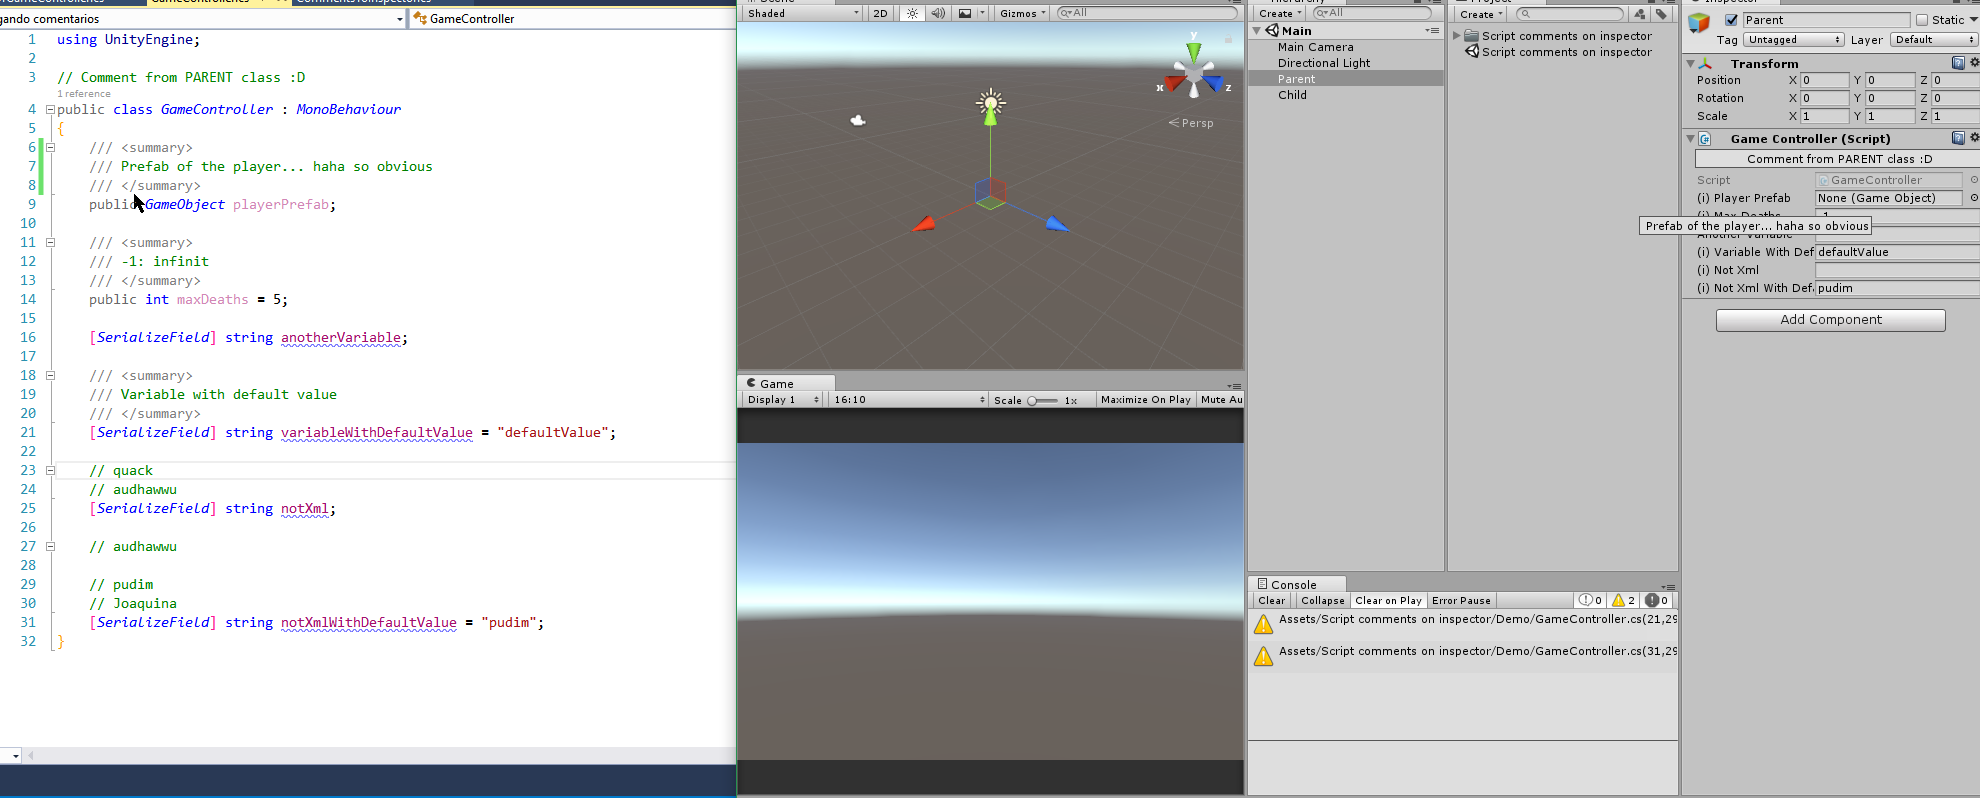Open the Shaded draw mode dropdown
This screenshot has width=1980, height=798.
coord(802,13)
